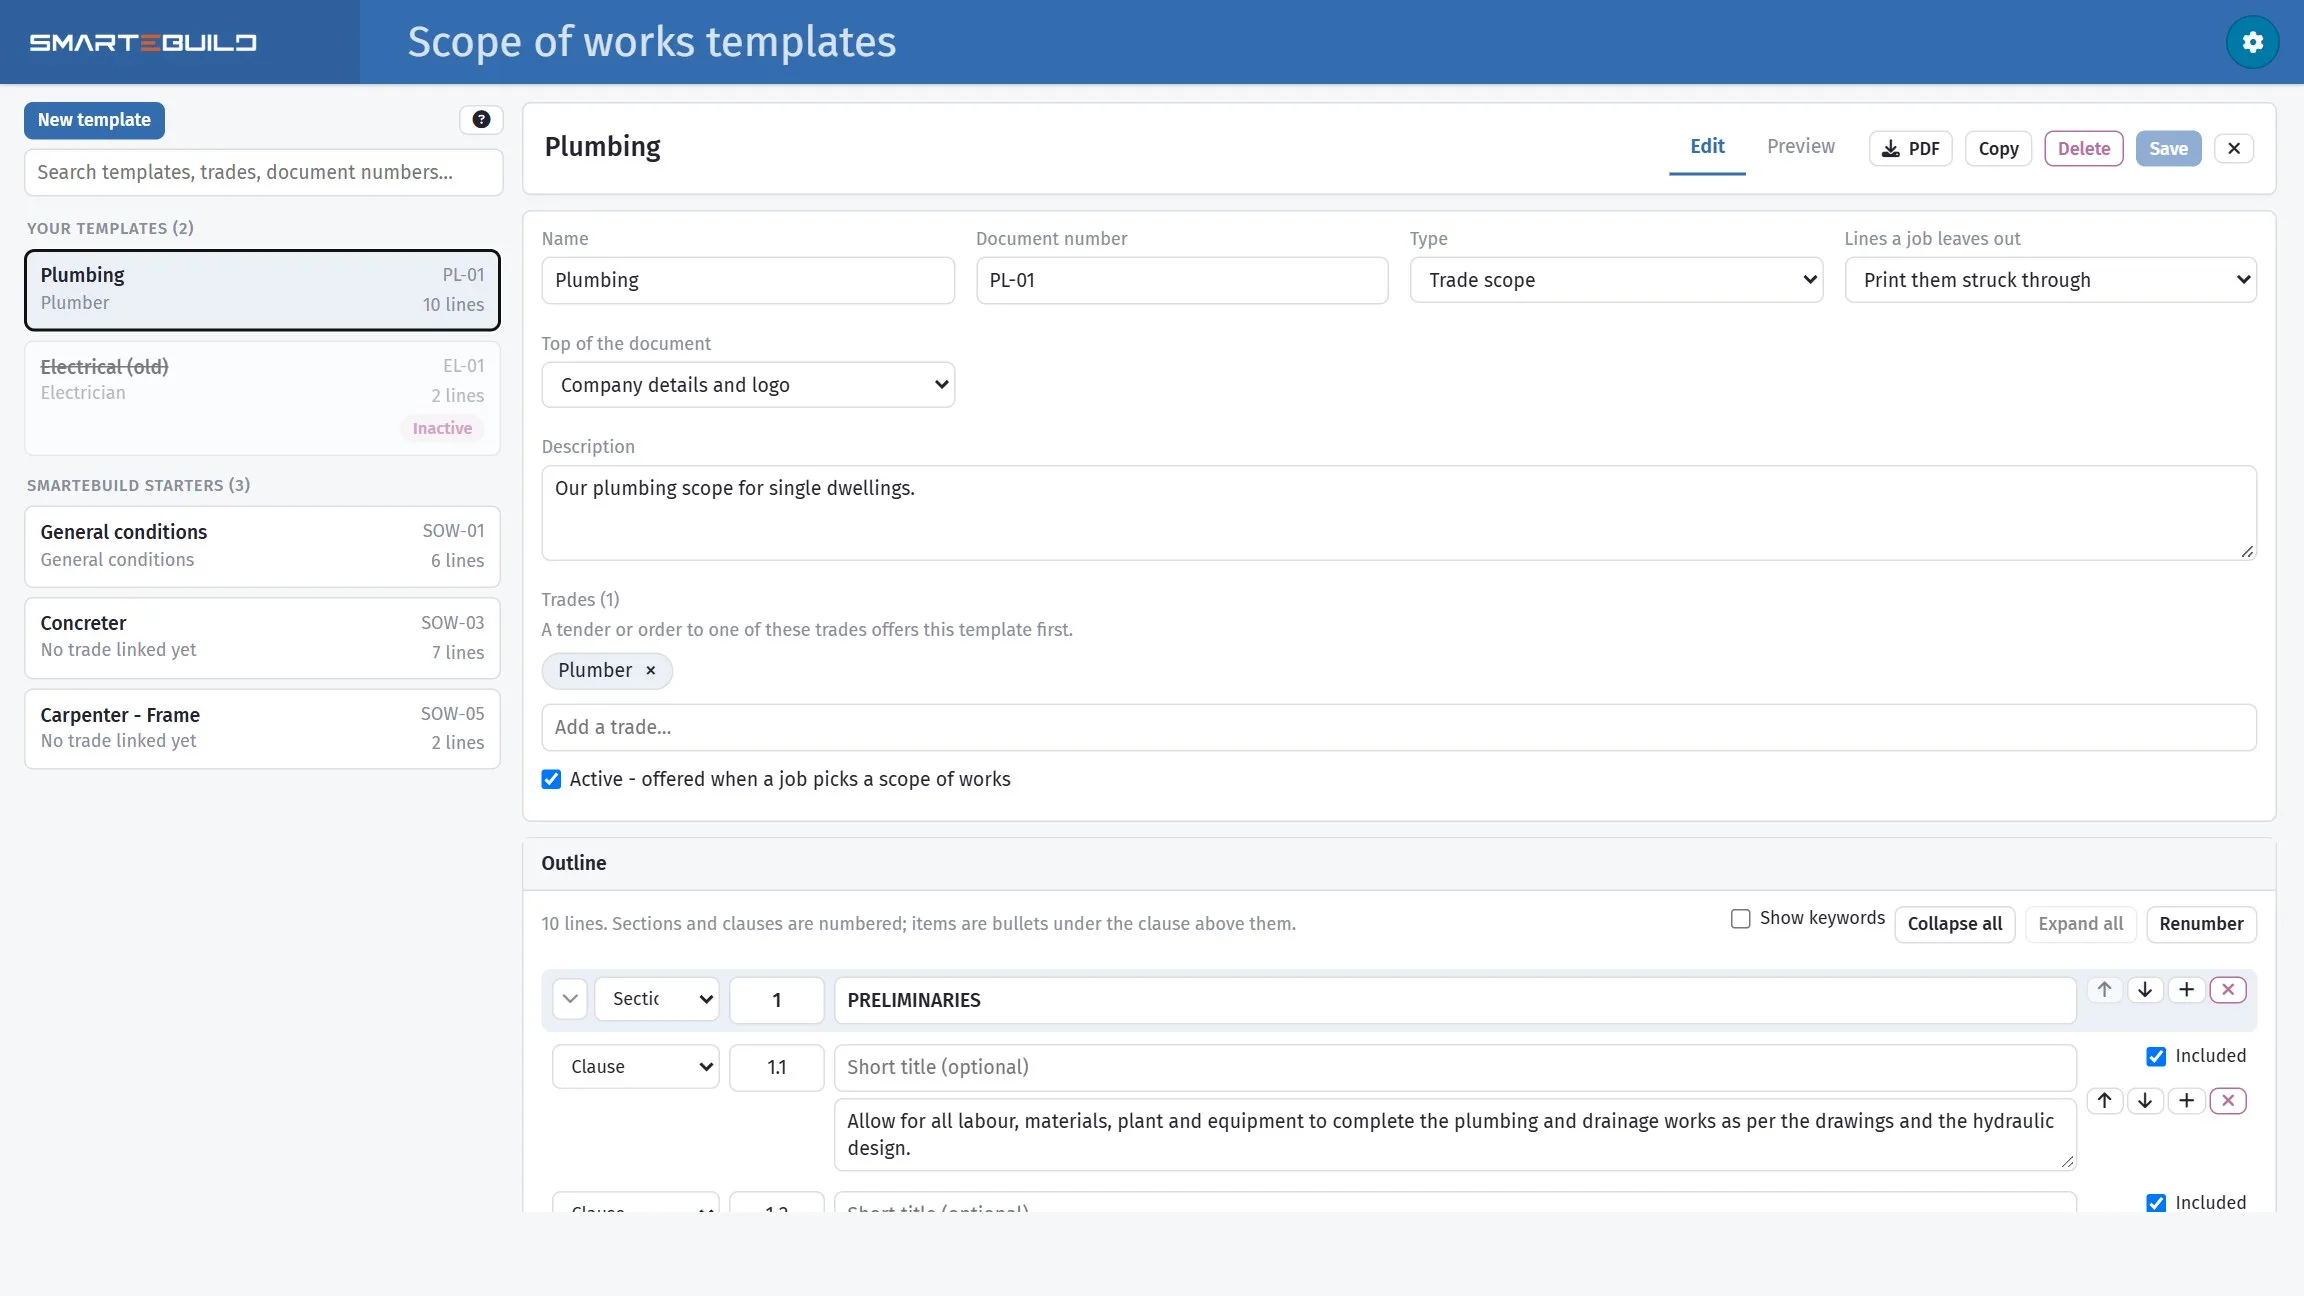The height and width of the screenshot is (1296, 2304).
Task: Open settings gear in top header
Action: click(2252, 42)
